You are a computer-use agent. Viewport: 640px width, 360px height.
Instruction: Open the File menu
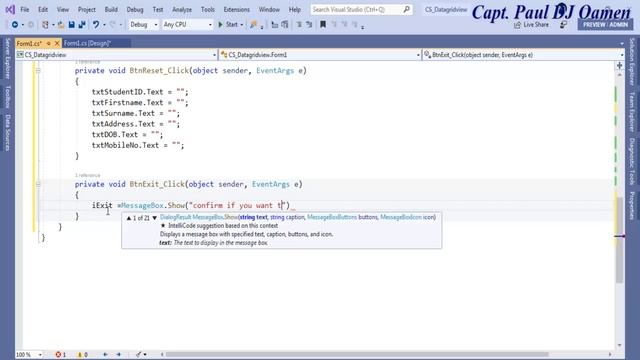[x=24, y=9]
